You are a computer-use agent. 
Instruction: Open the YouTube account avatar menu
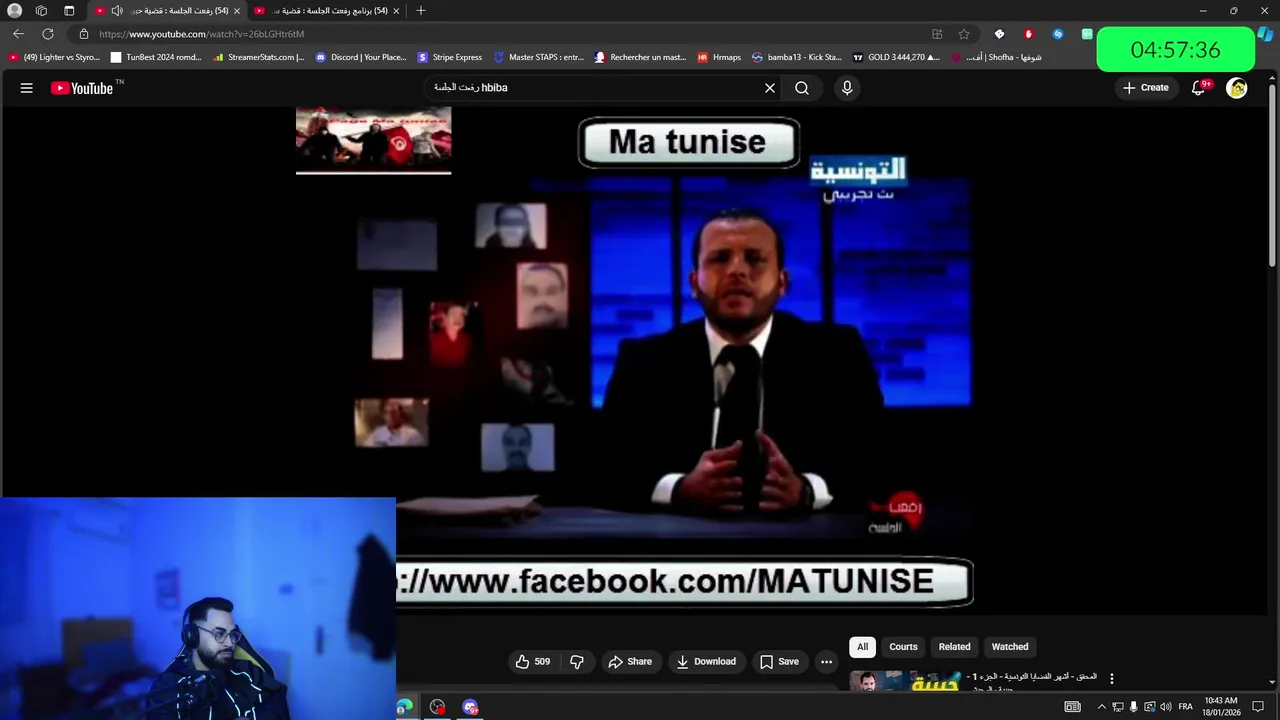tap(1237, 88)
